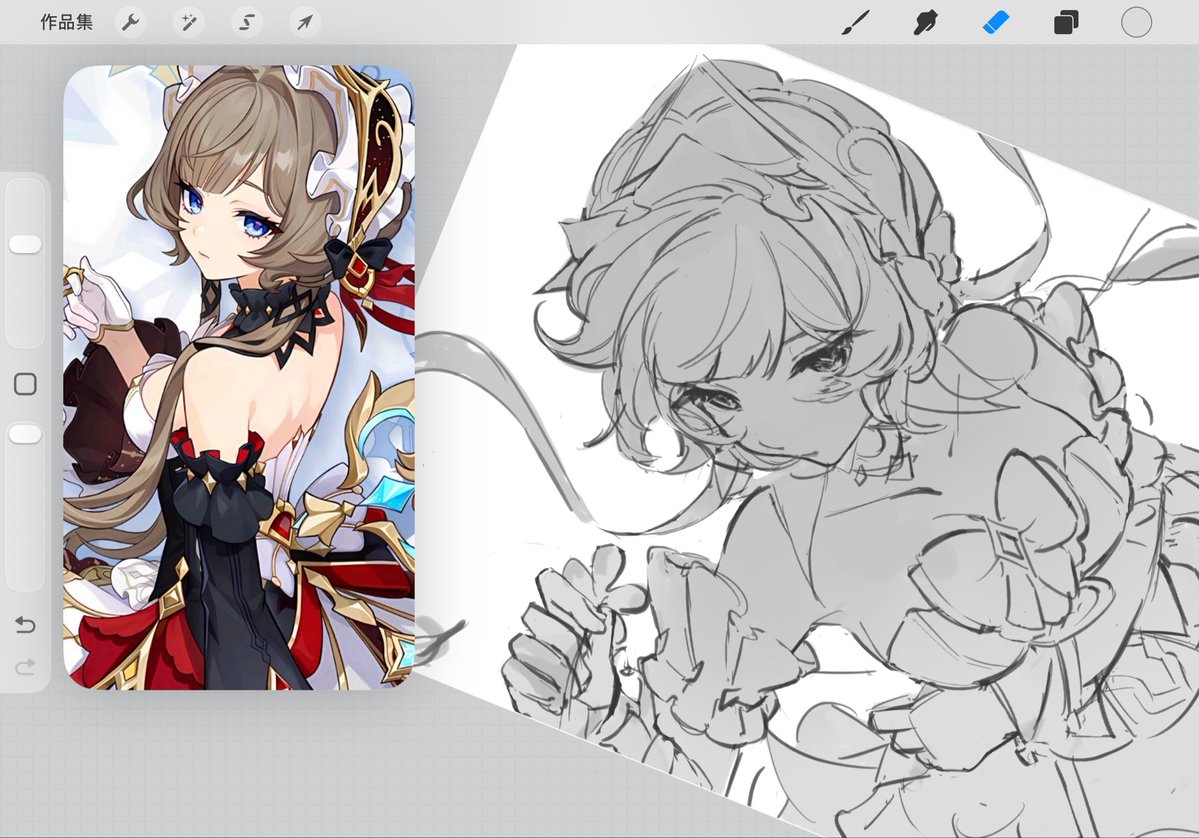Select the Smudge finger tool
1199x838 pixels.
(925, 22)
